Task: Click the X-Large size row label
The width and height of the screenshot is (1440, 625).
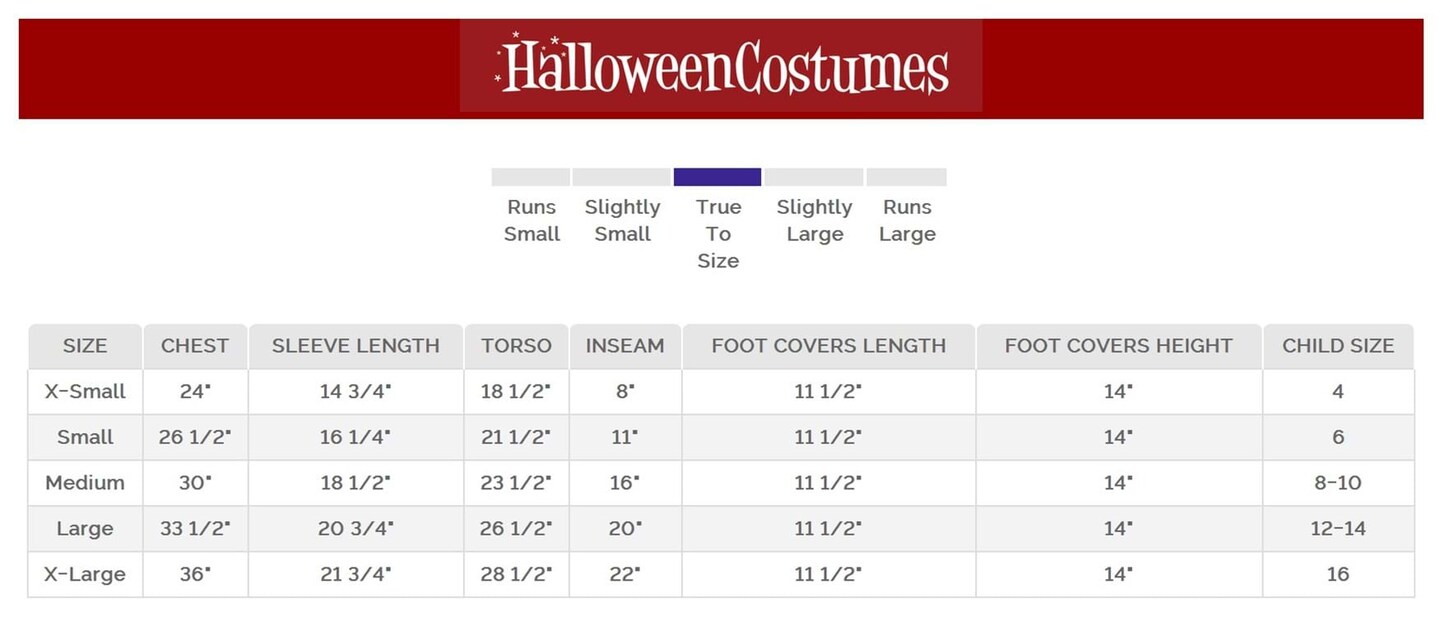Action: (x=85, y=575)
